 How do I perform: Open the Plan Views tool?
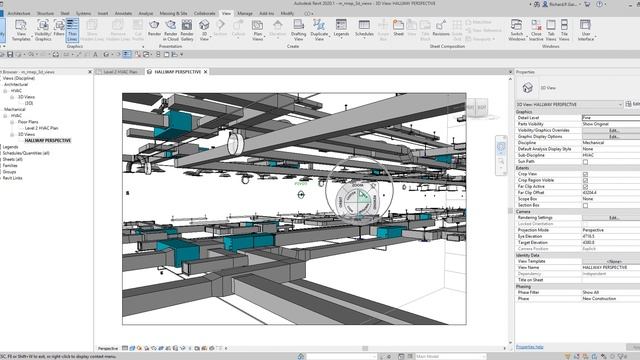pyautogui.click(x=258, y=30)
